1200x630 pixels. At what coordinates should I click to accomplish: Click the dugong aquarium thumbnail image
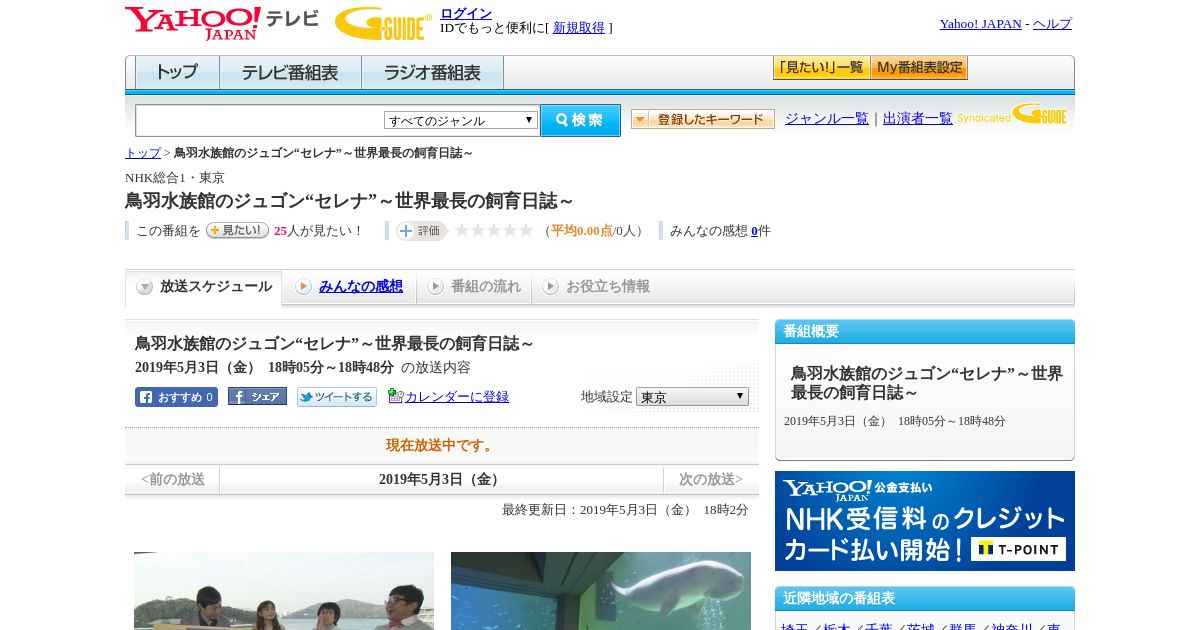pos(601,591)
